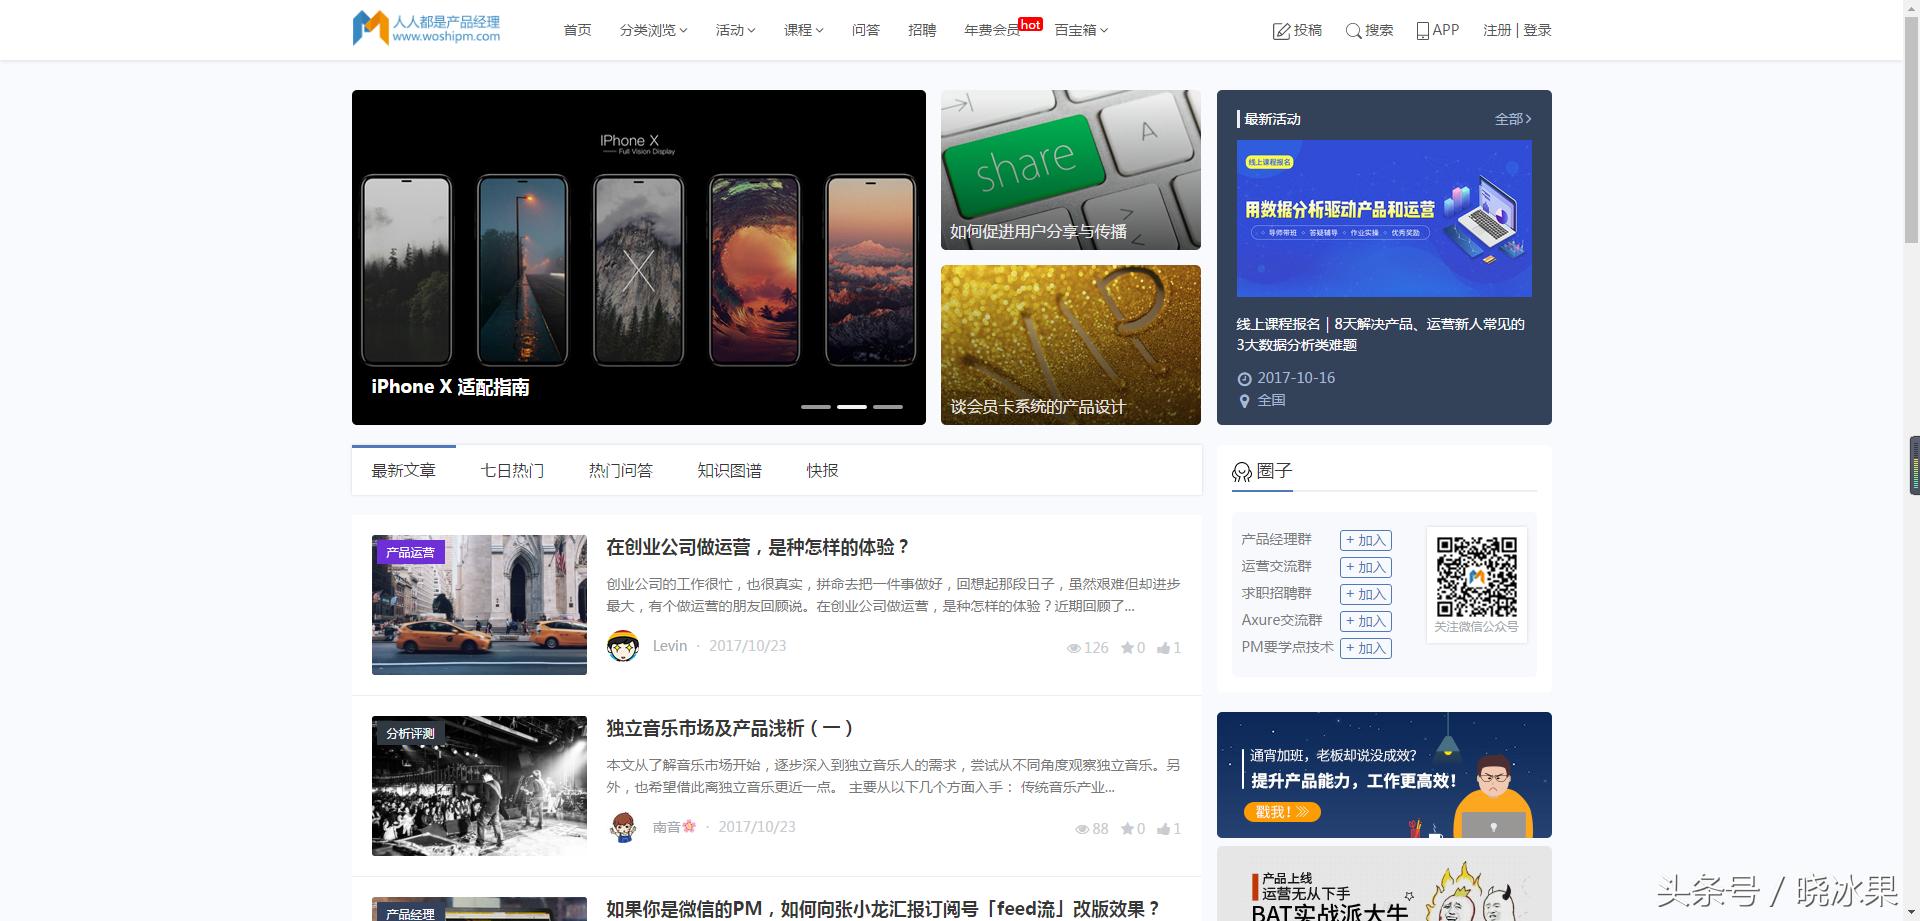The width and height of the screenshot is (1920, 921).
Task: Click the 圈子 panel header icon
Action: point(1241,469)
